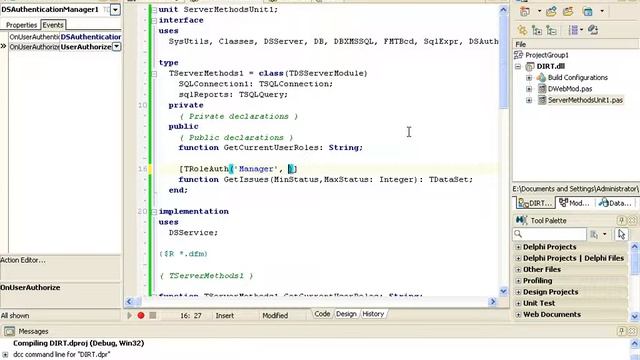Select the Events tab in Object Inspector
Screen dimensions: 640x360
tap(53, 25)
